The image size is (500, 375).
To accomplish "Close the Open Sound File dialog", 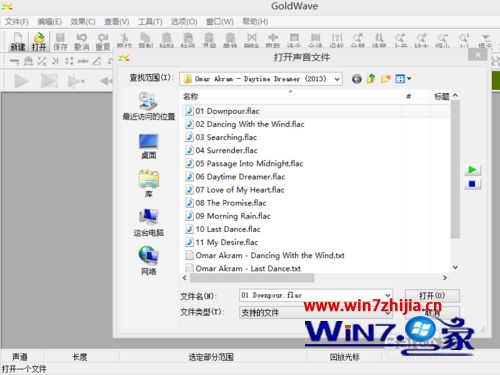I will pos(477,55).
